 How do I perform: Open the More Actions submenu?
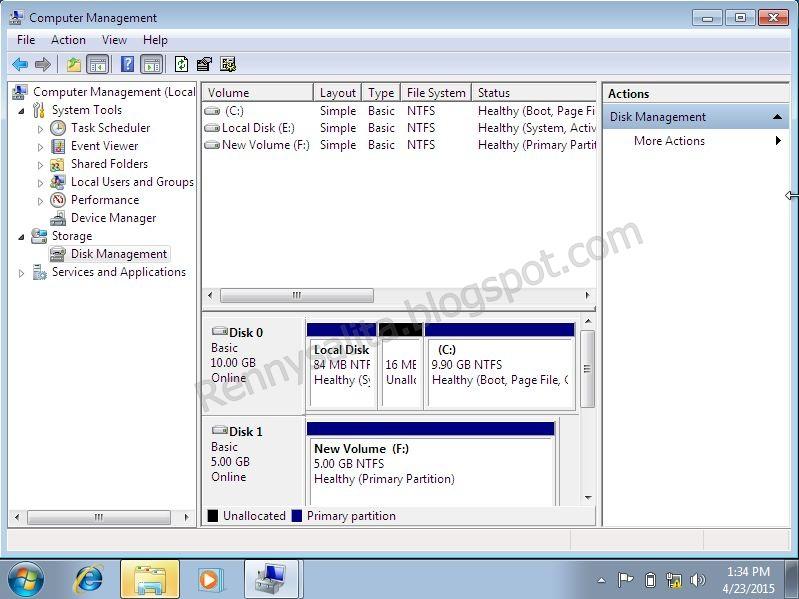[x=696, y=141]
